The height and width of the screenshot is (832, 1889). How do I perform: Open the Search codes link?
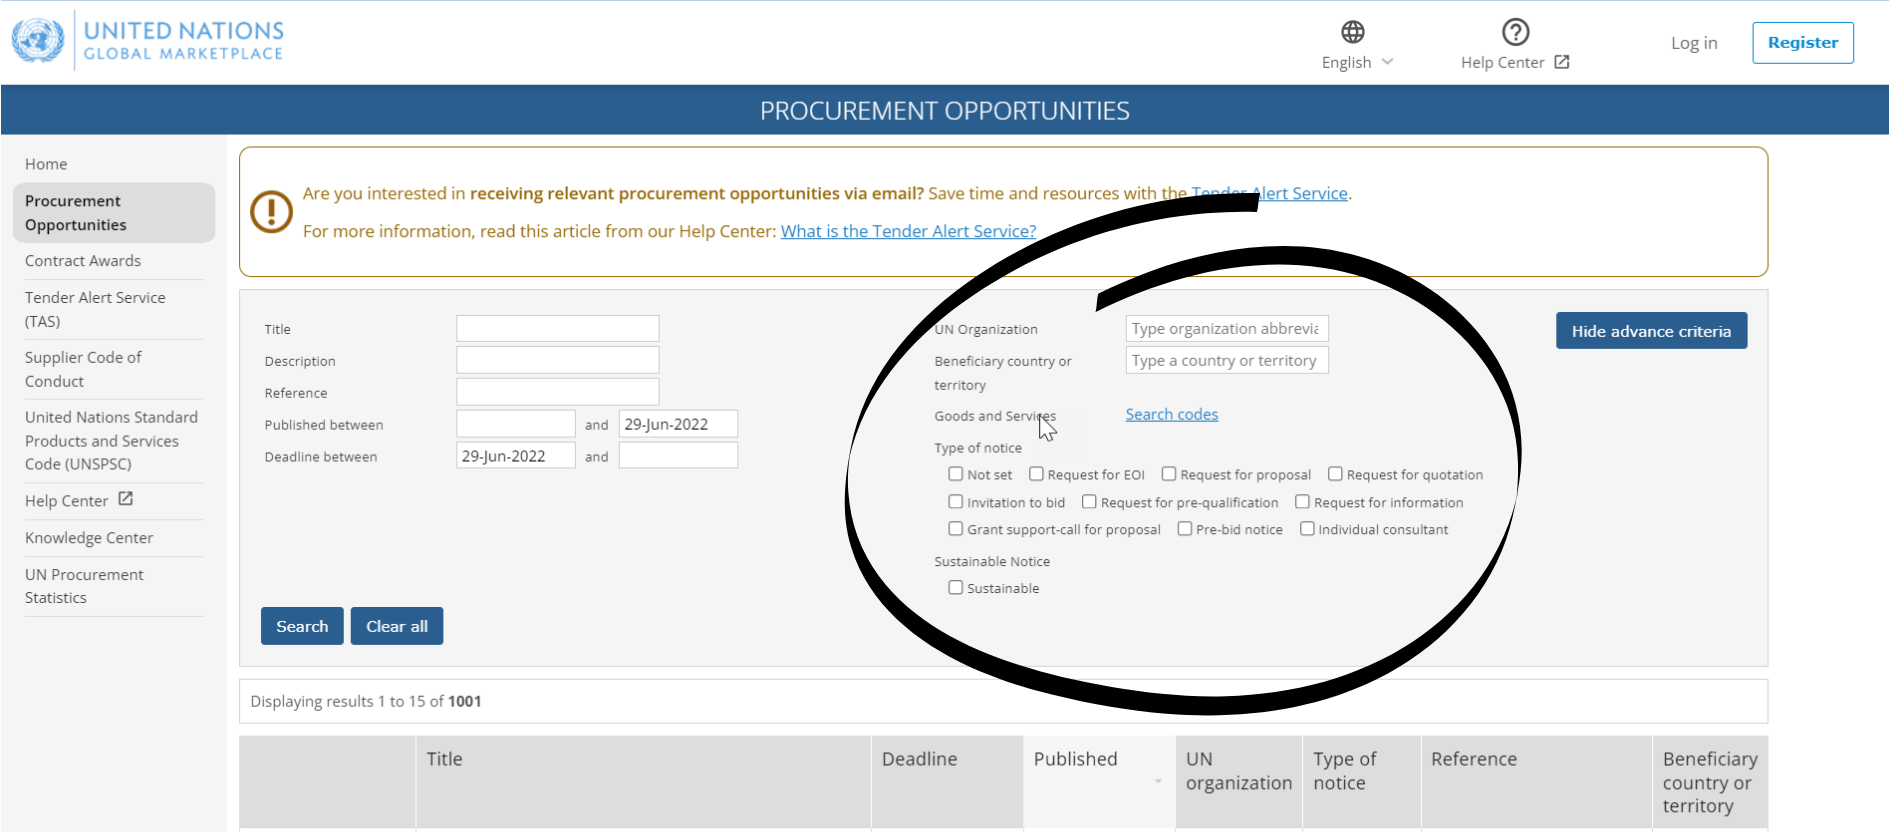tap(1172, 414)
